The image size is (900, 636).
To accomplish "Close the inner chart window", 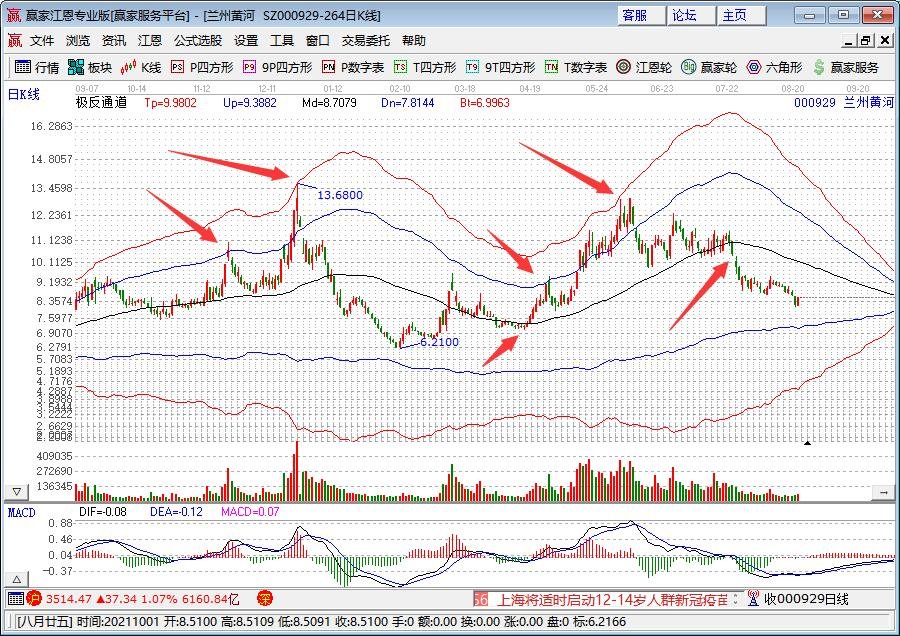I will tap(885, 41).
